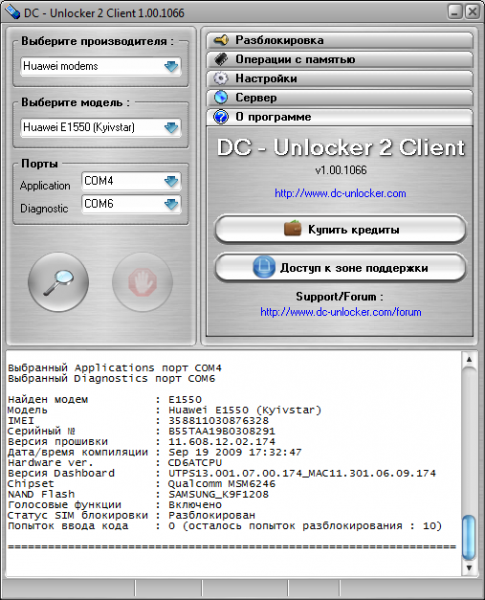485x600 pixels.
Task: Click the log scrollbar up arrow
Action: [469, 360]
